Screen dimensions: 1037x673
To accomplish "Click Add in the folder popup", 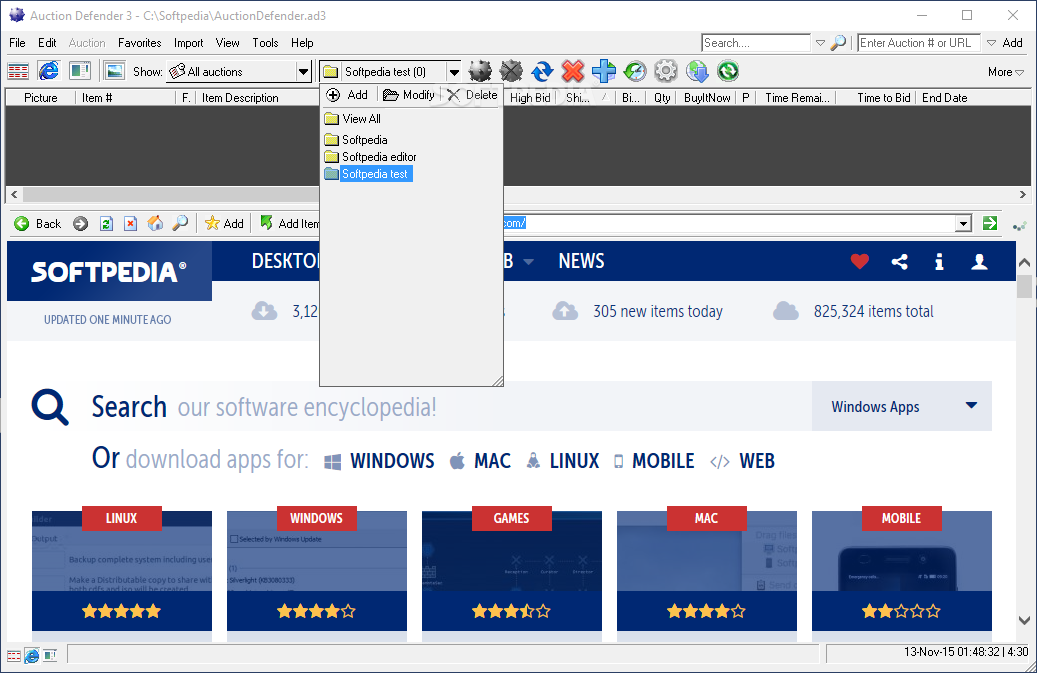I will pos(347,95).
